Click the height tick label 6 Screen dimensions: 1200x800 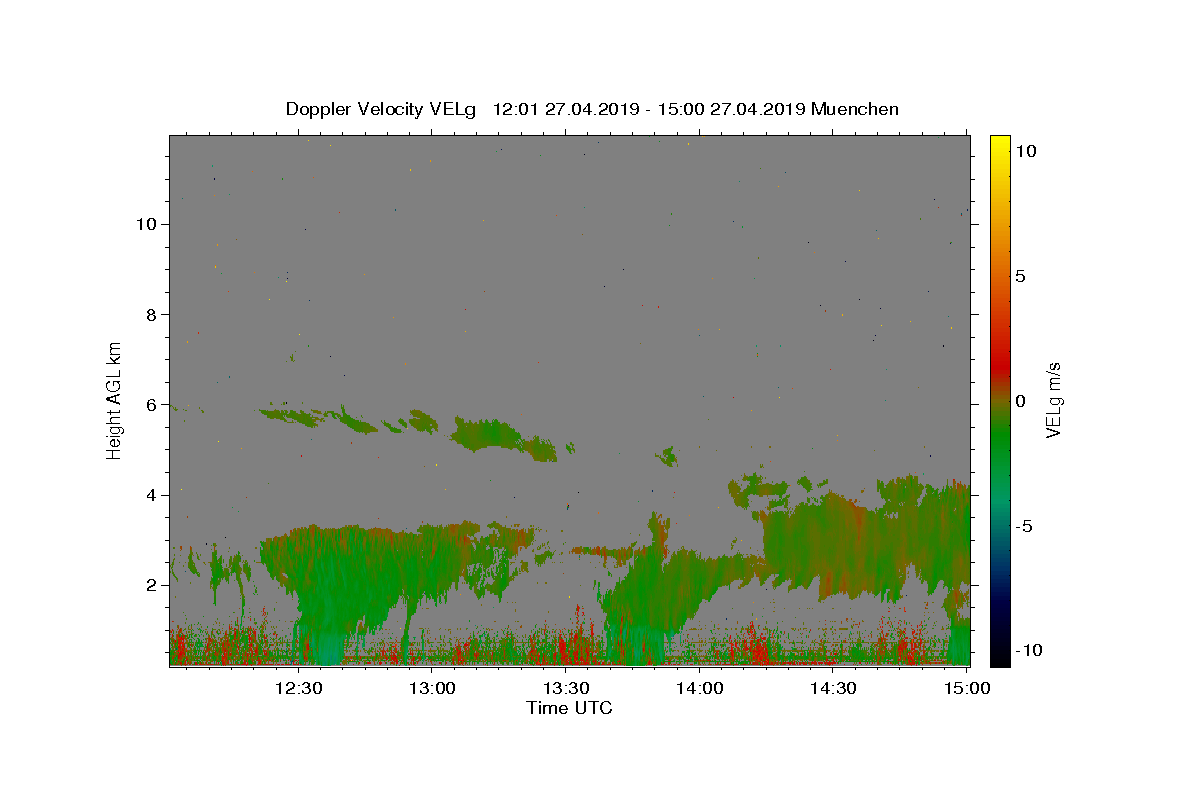click(151, 404)
